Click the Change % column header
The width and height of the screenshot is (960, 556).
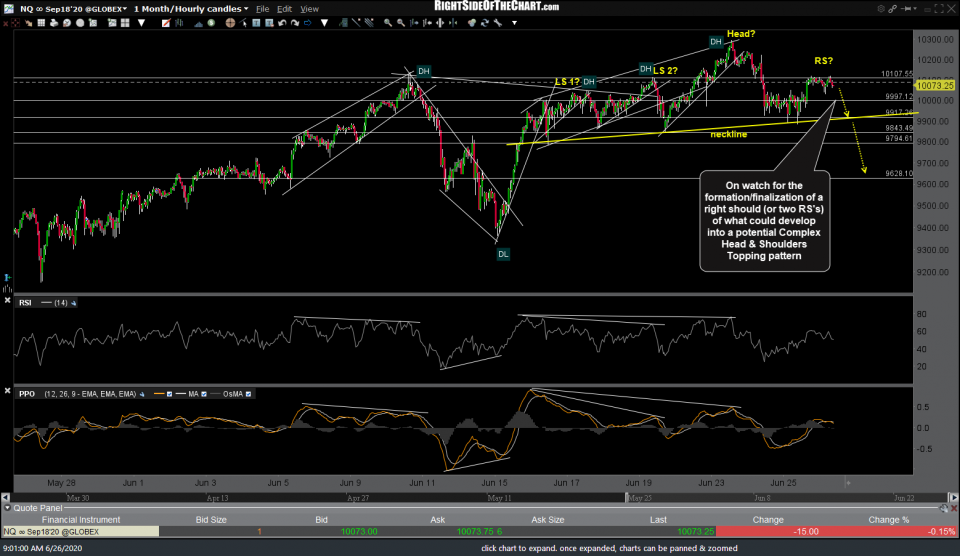point(888,520)
